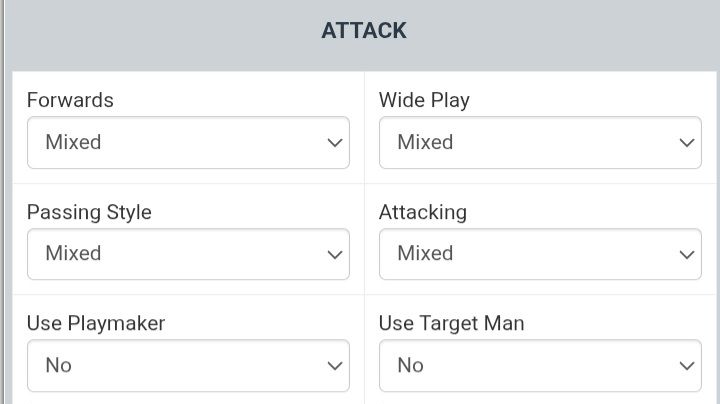Expand the Attacking combo box

pos(540,254)
